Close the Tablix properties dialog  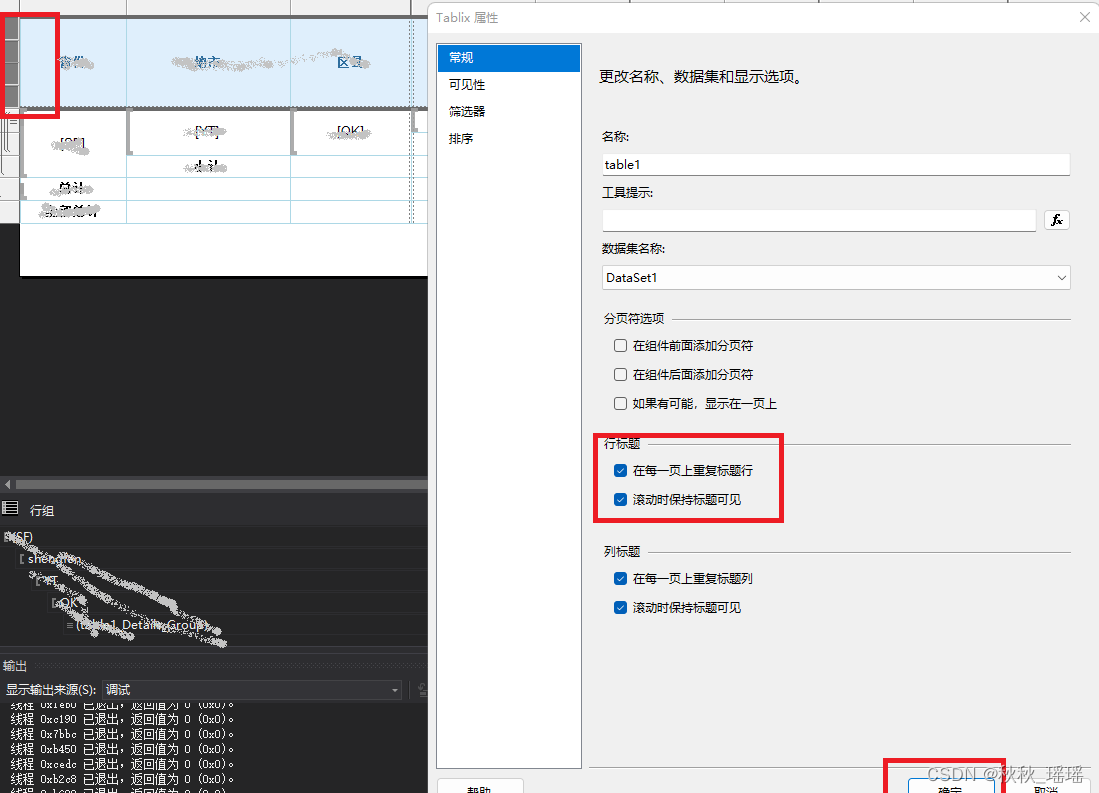1084,18
